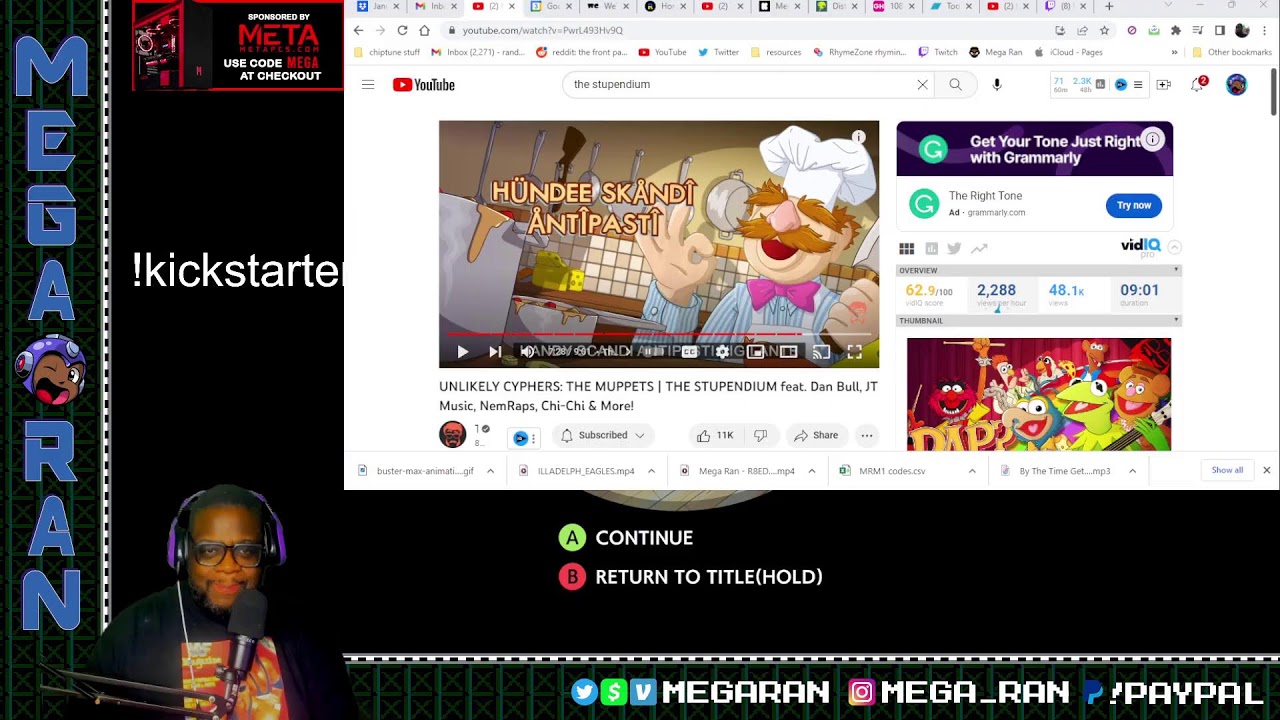Open the 'resources' bookmarks folder

776,52
